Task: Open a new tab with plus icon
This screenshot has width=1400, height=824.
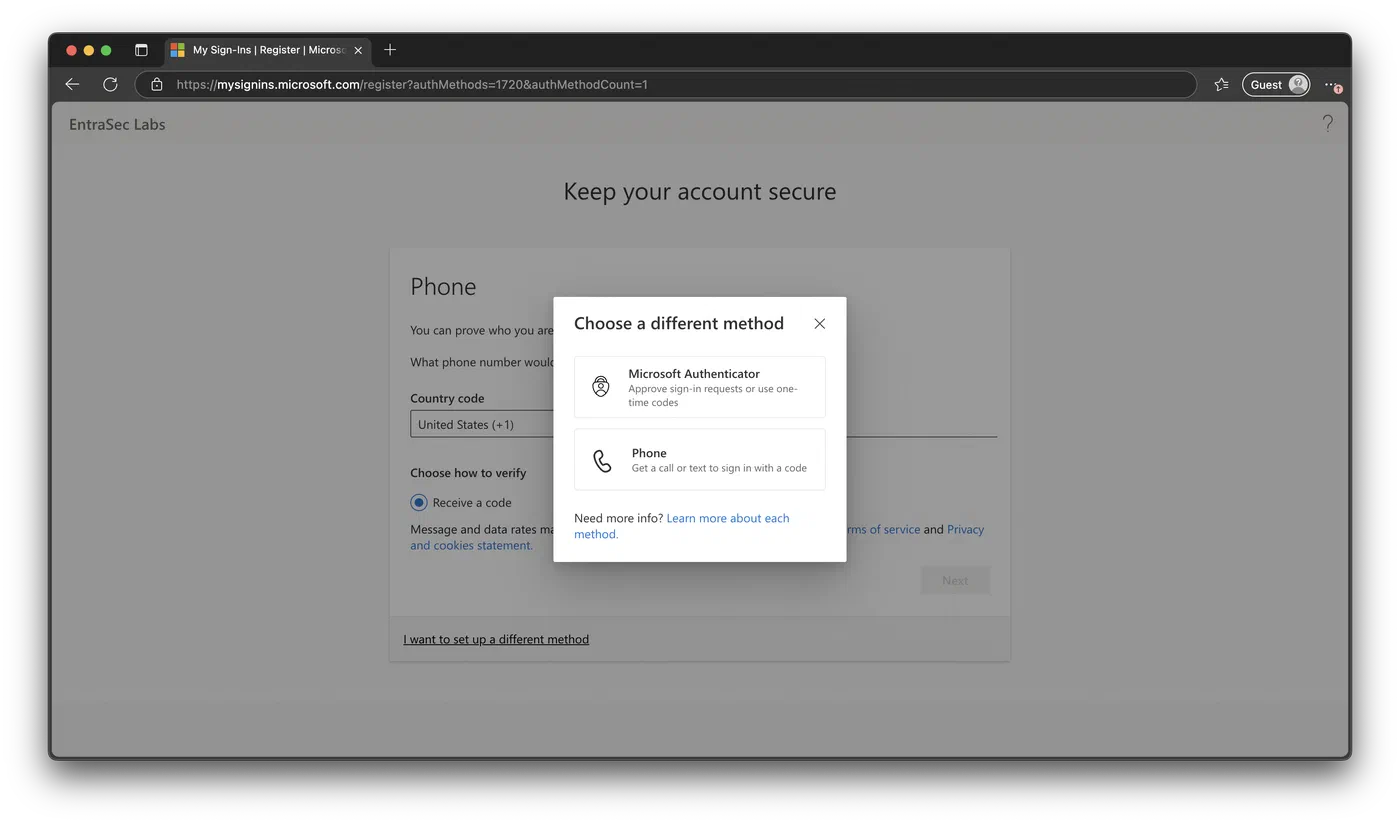Action: (390, 50)
